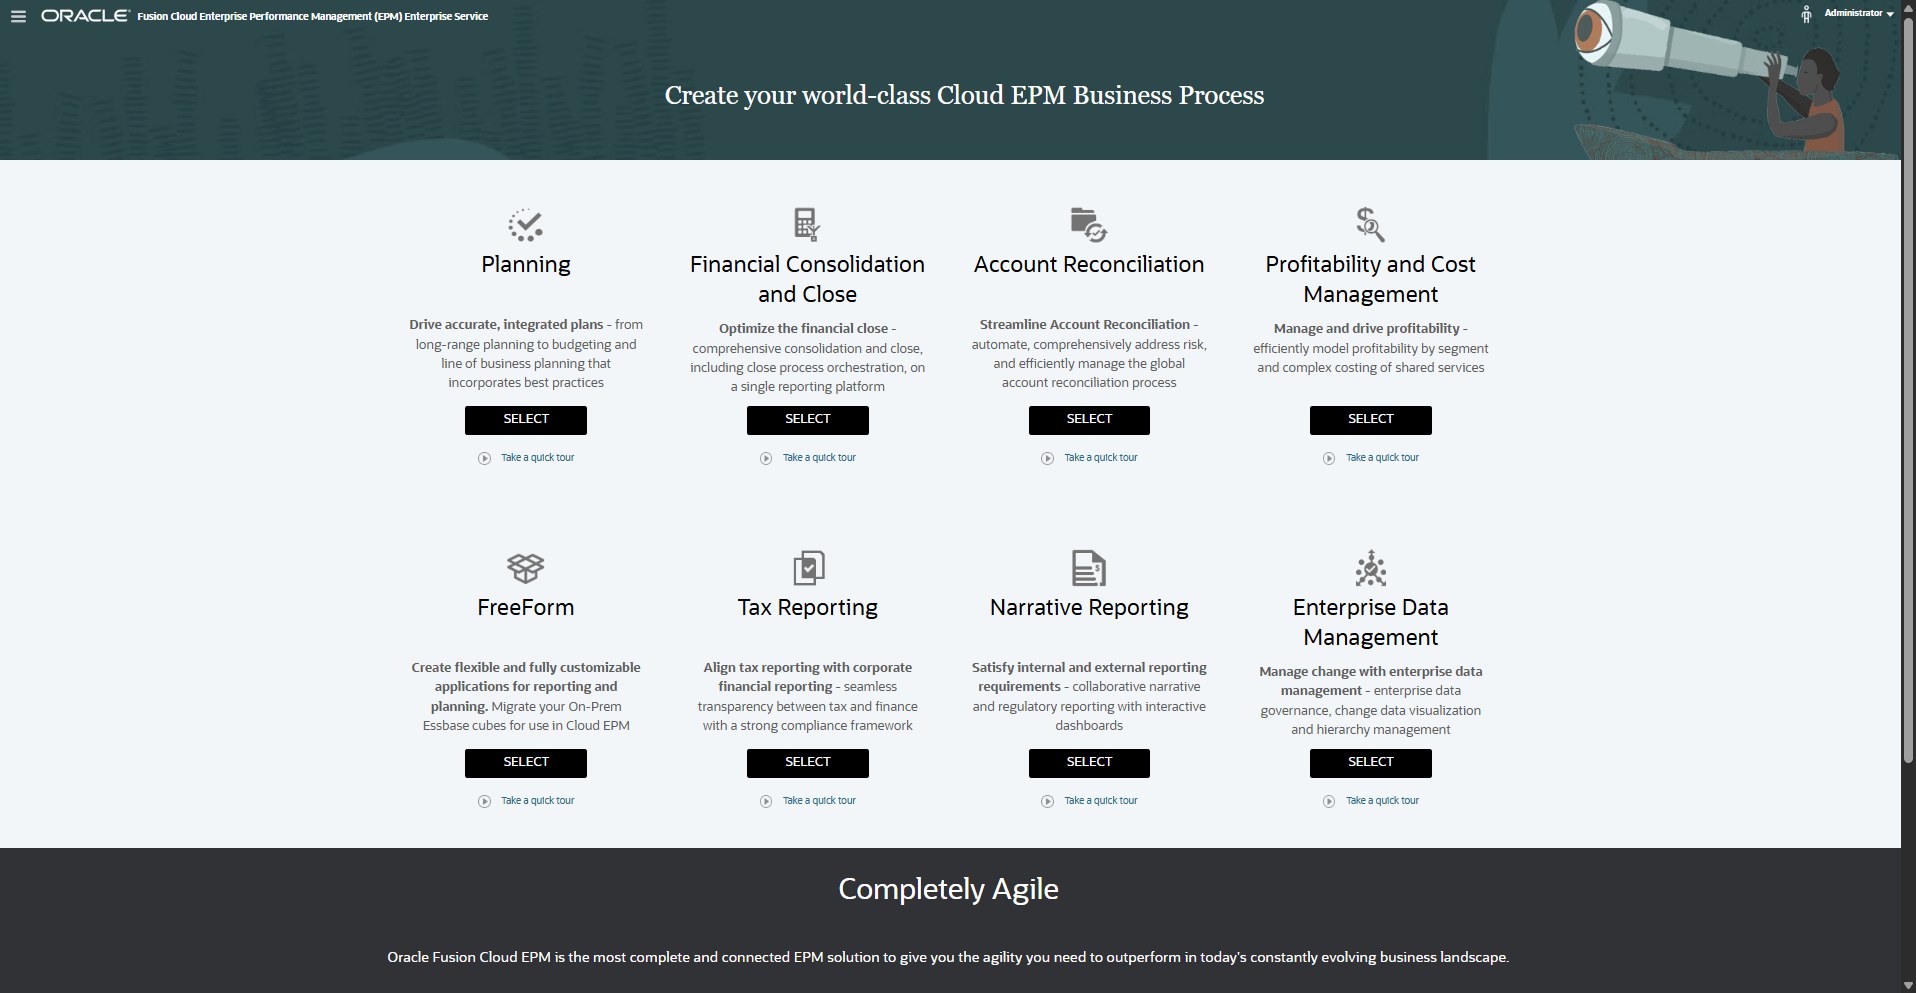Click the 'Create flexible and fully customizable' description
The width and height of the screenshot is (1916, 993).
click(x=526, y=696)
